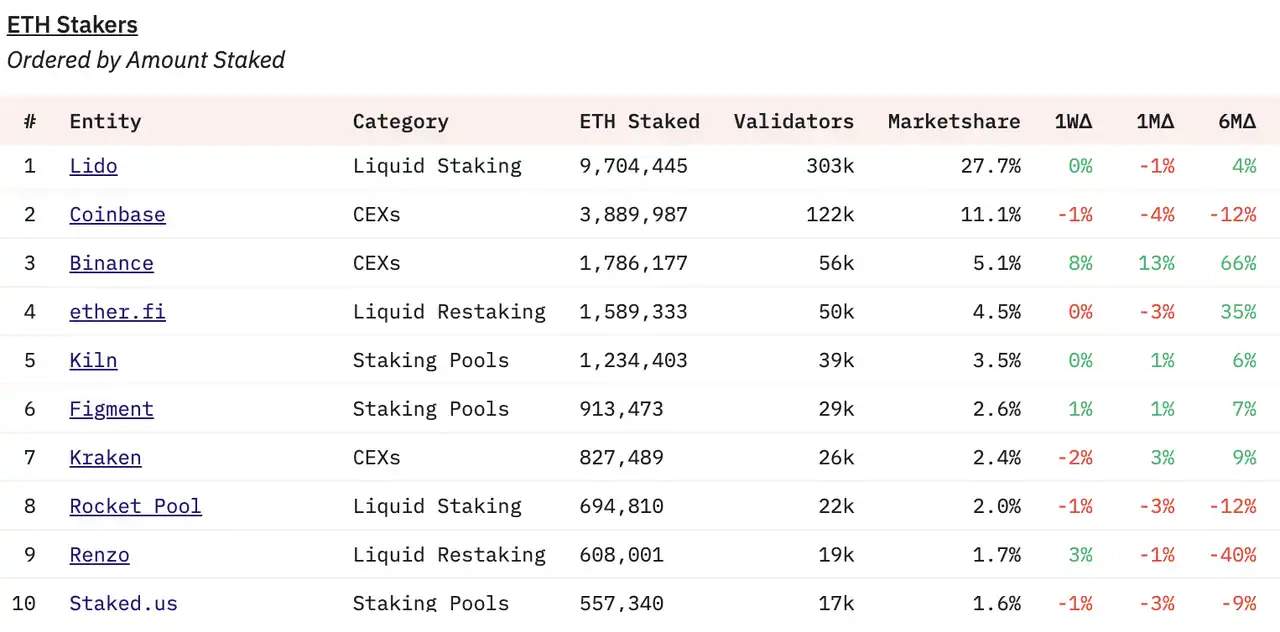Open the Lido entity link
This screenshot has width=1280, height=632.
93,166
